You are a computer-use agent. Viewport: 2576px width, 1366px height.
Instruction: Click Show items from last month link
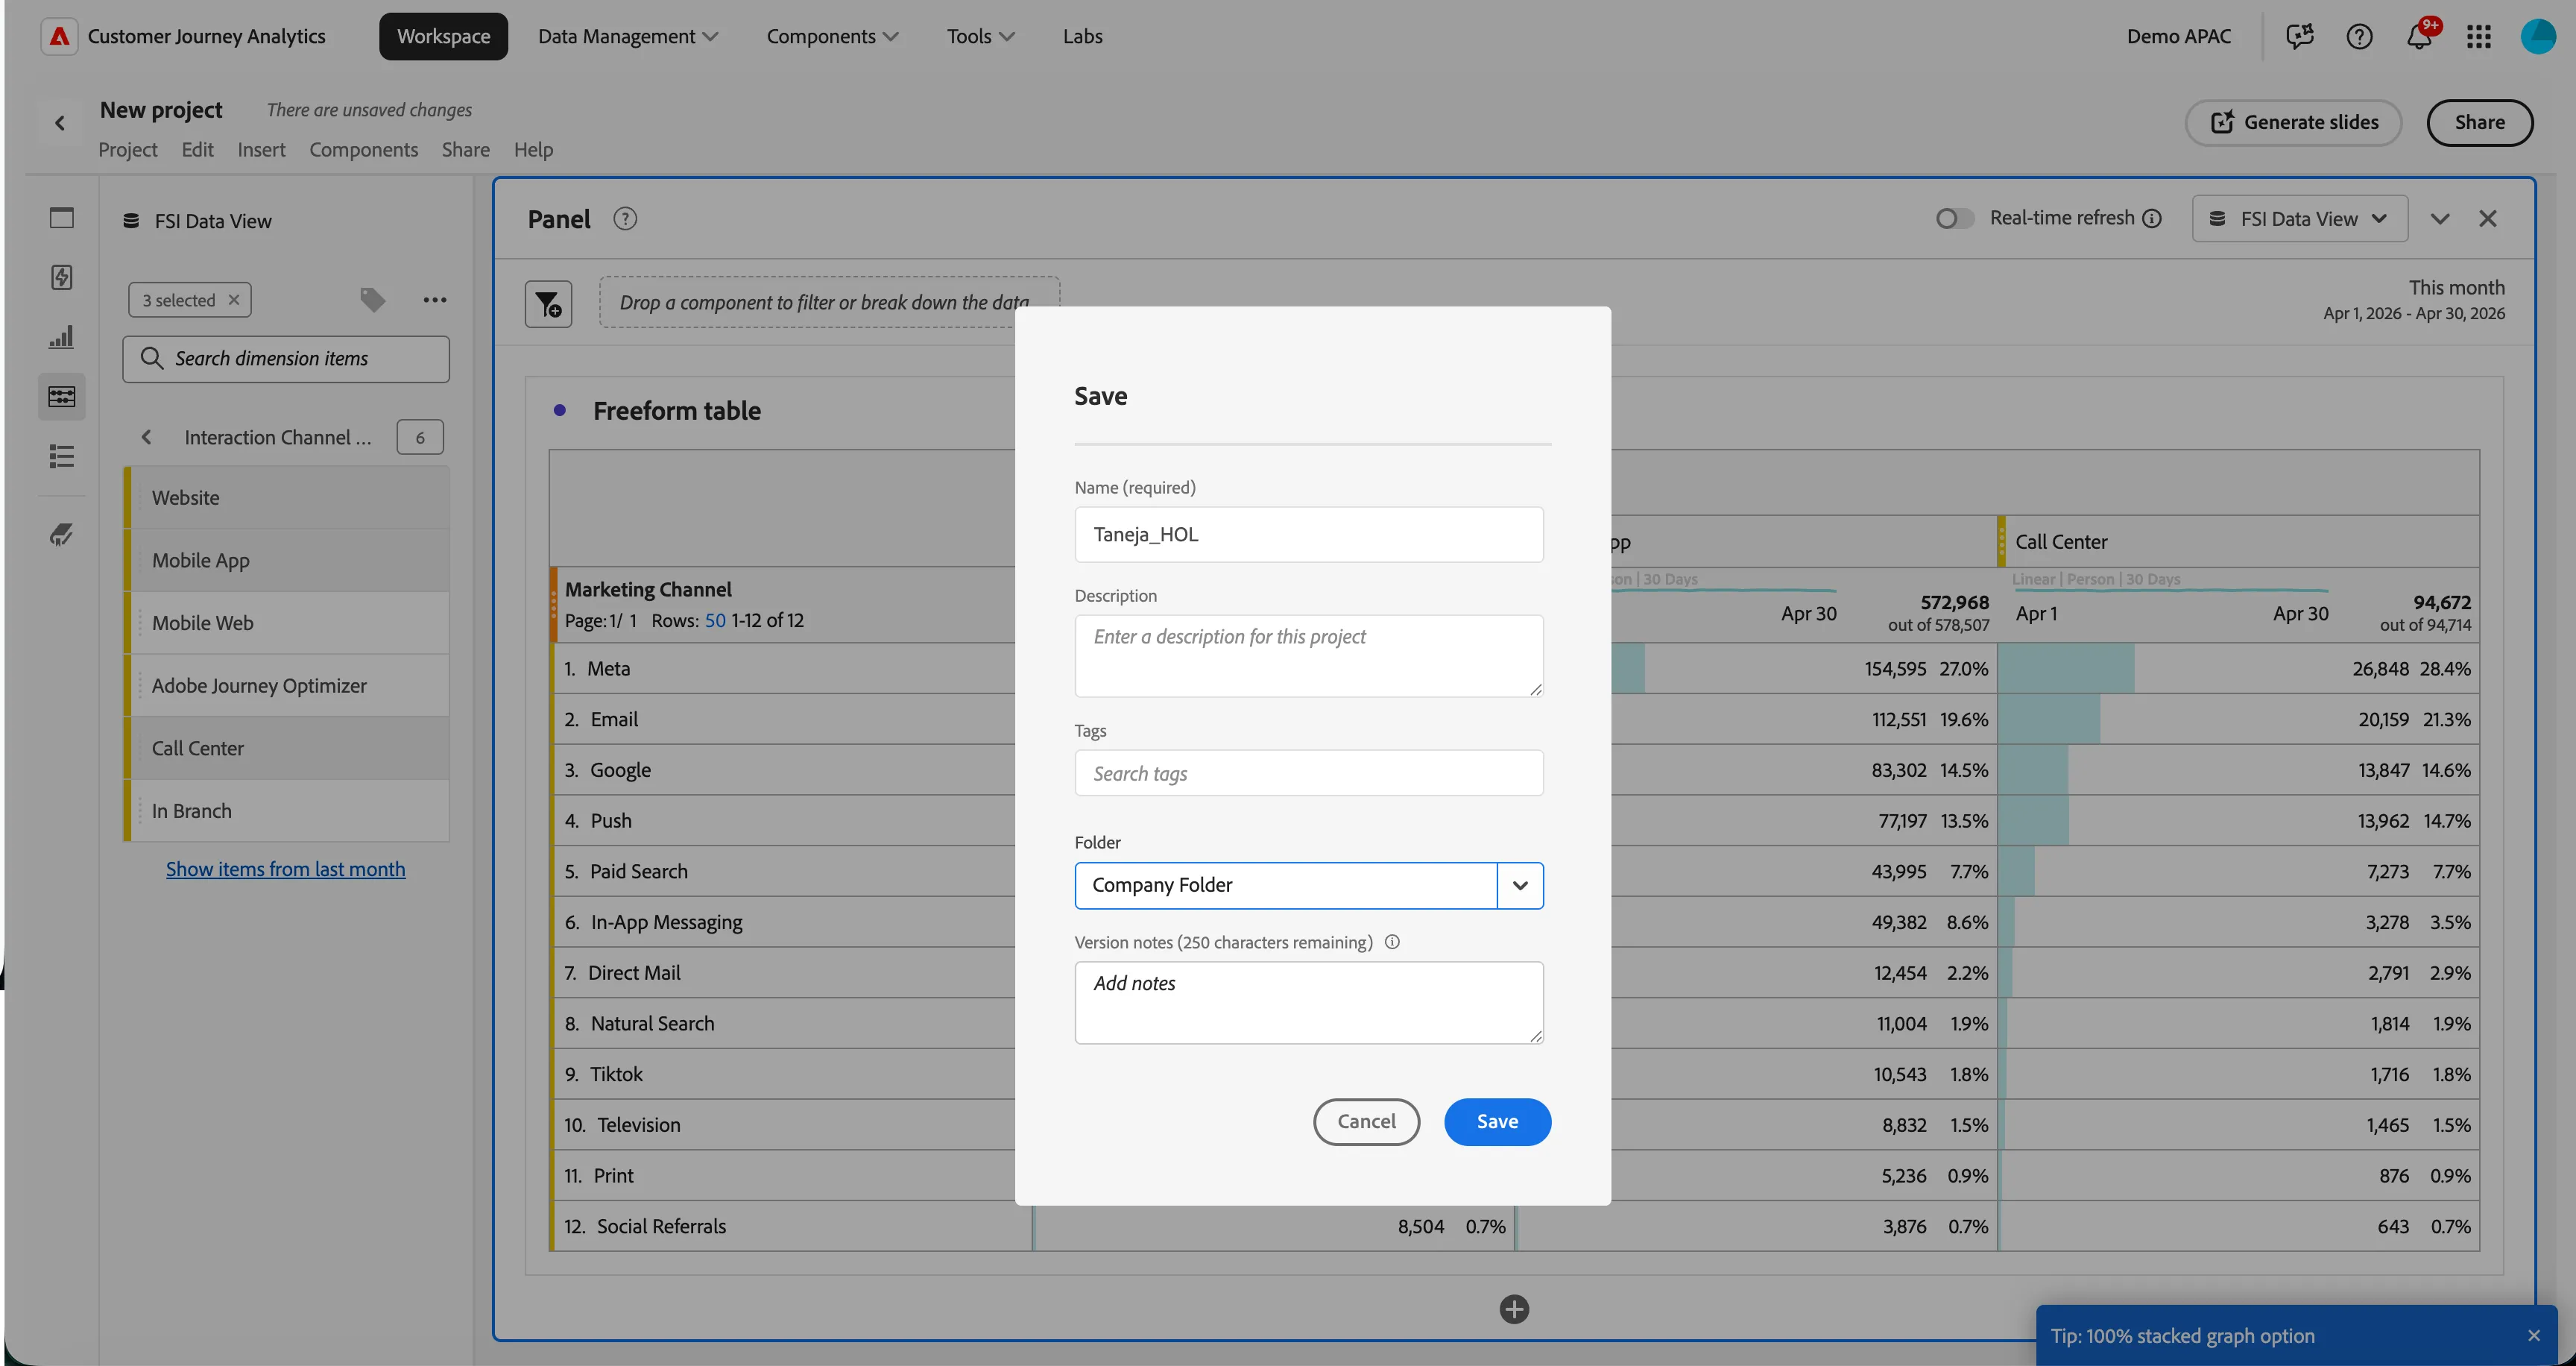(x=286, y=869)
